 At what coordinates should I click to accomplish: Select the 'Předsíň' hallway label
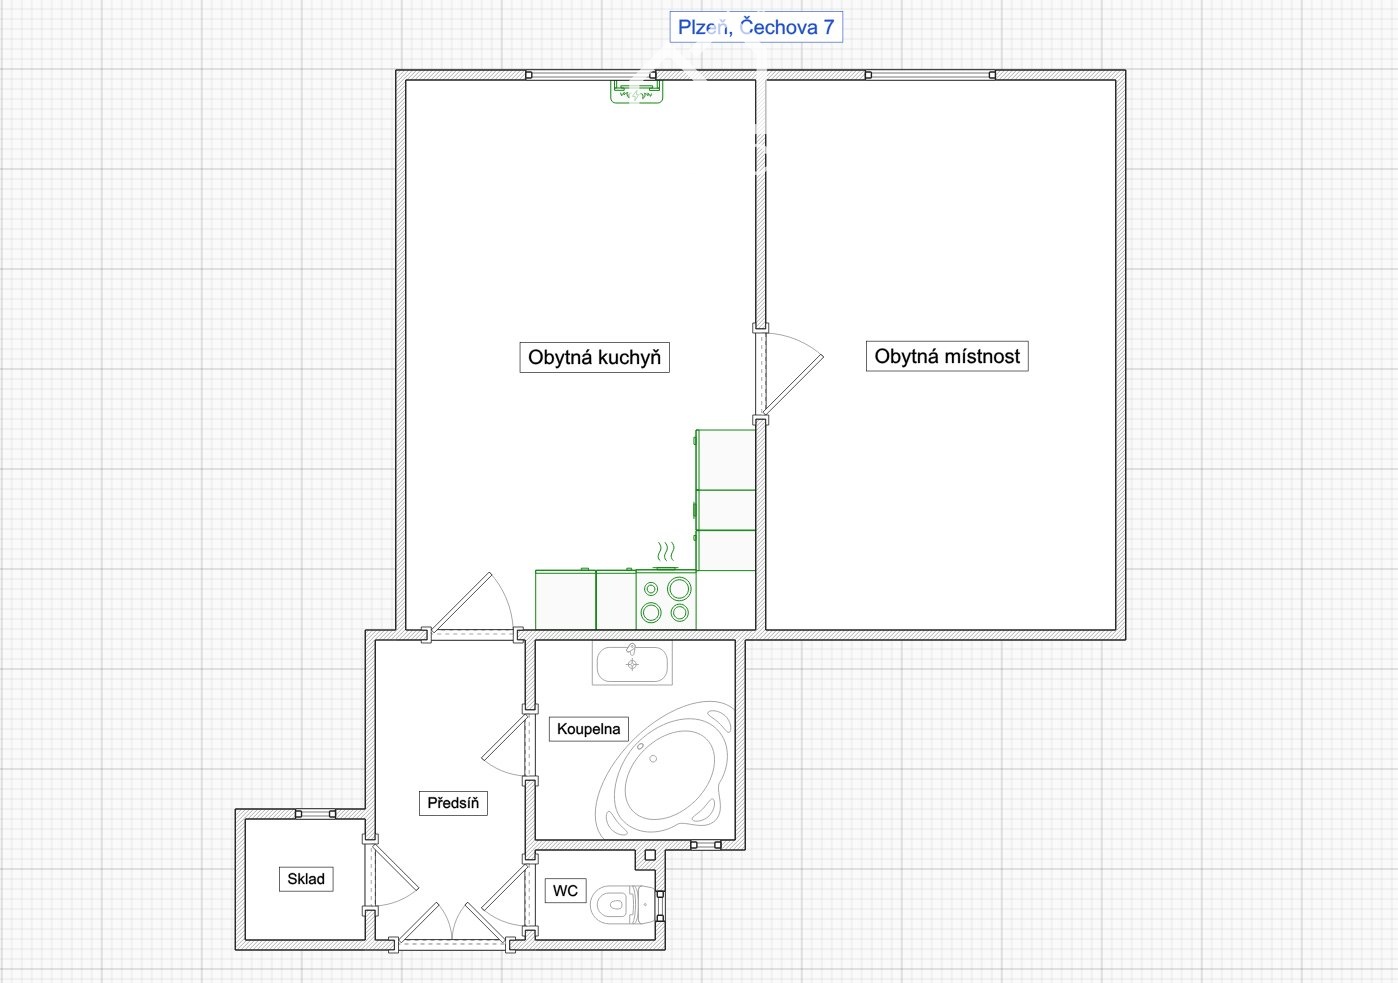click(x=452, y=803)
